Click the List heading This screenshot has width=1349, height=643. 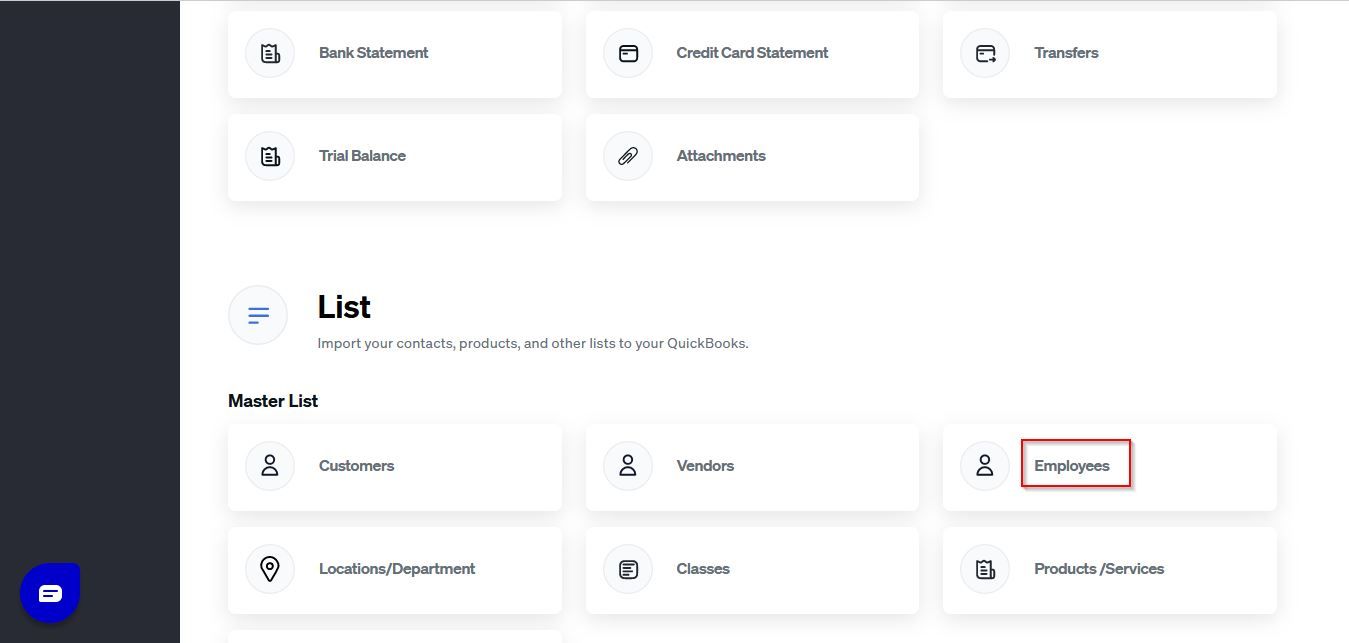344,307
